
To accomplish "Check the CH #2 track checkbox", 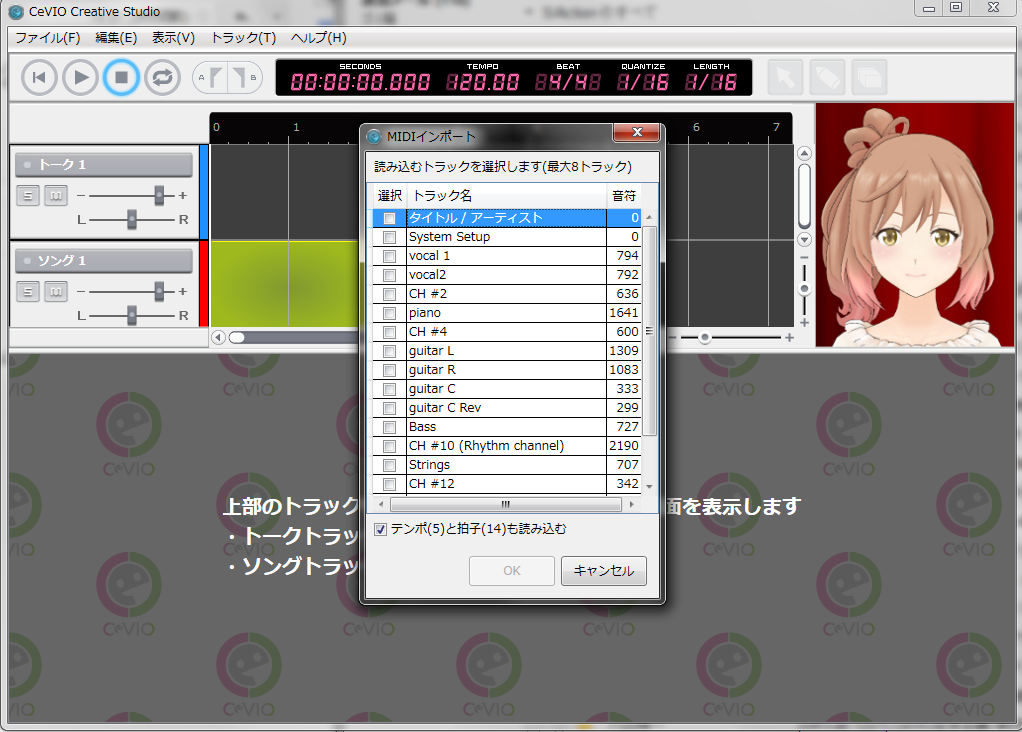I will click(x=389, y=294).
